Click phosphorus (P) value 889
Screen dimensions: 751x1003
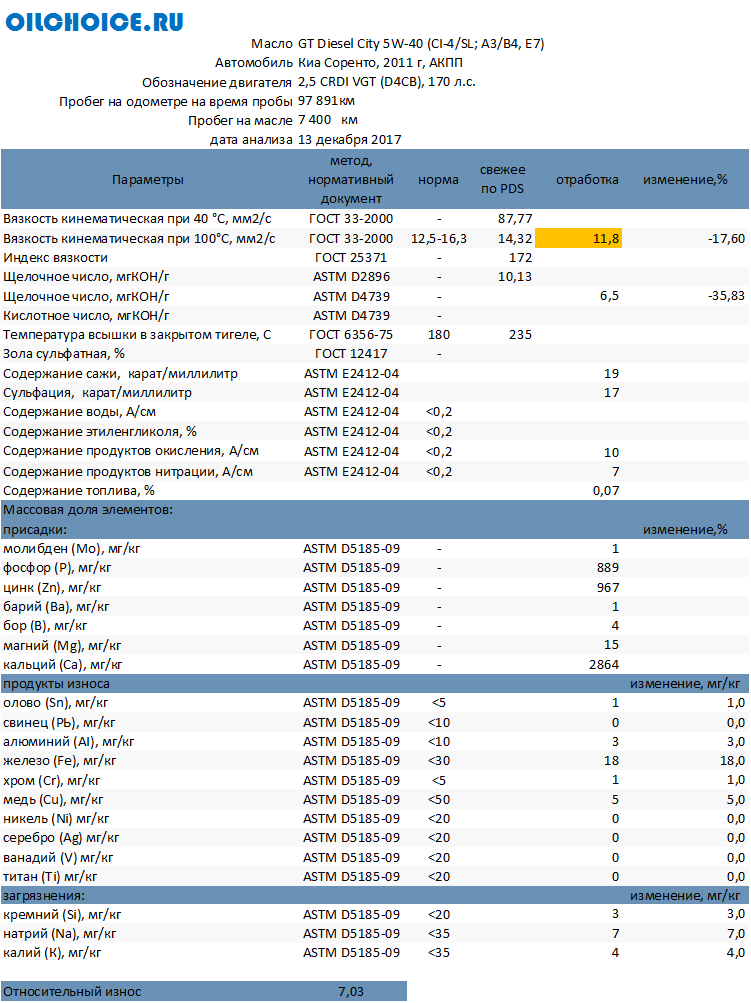(x=607, y=567)
